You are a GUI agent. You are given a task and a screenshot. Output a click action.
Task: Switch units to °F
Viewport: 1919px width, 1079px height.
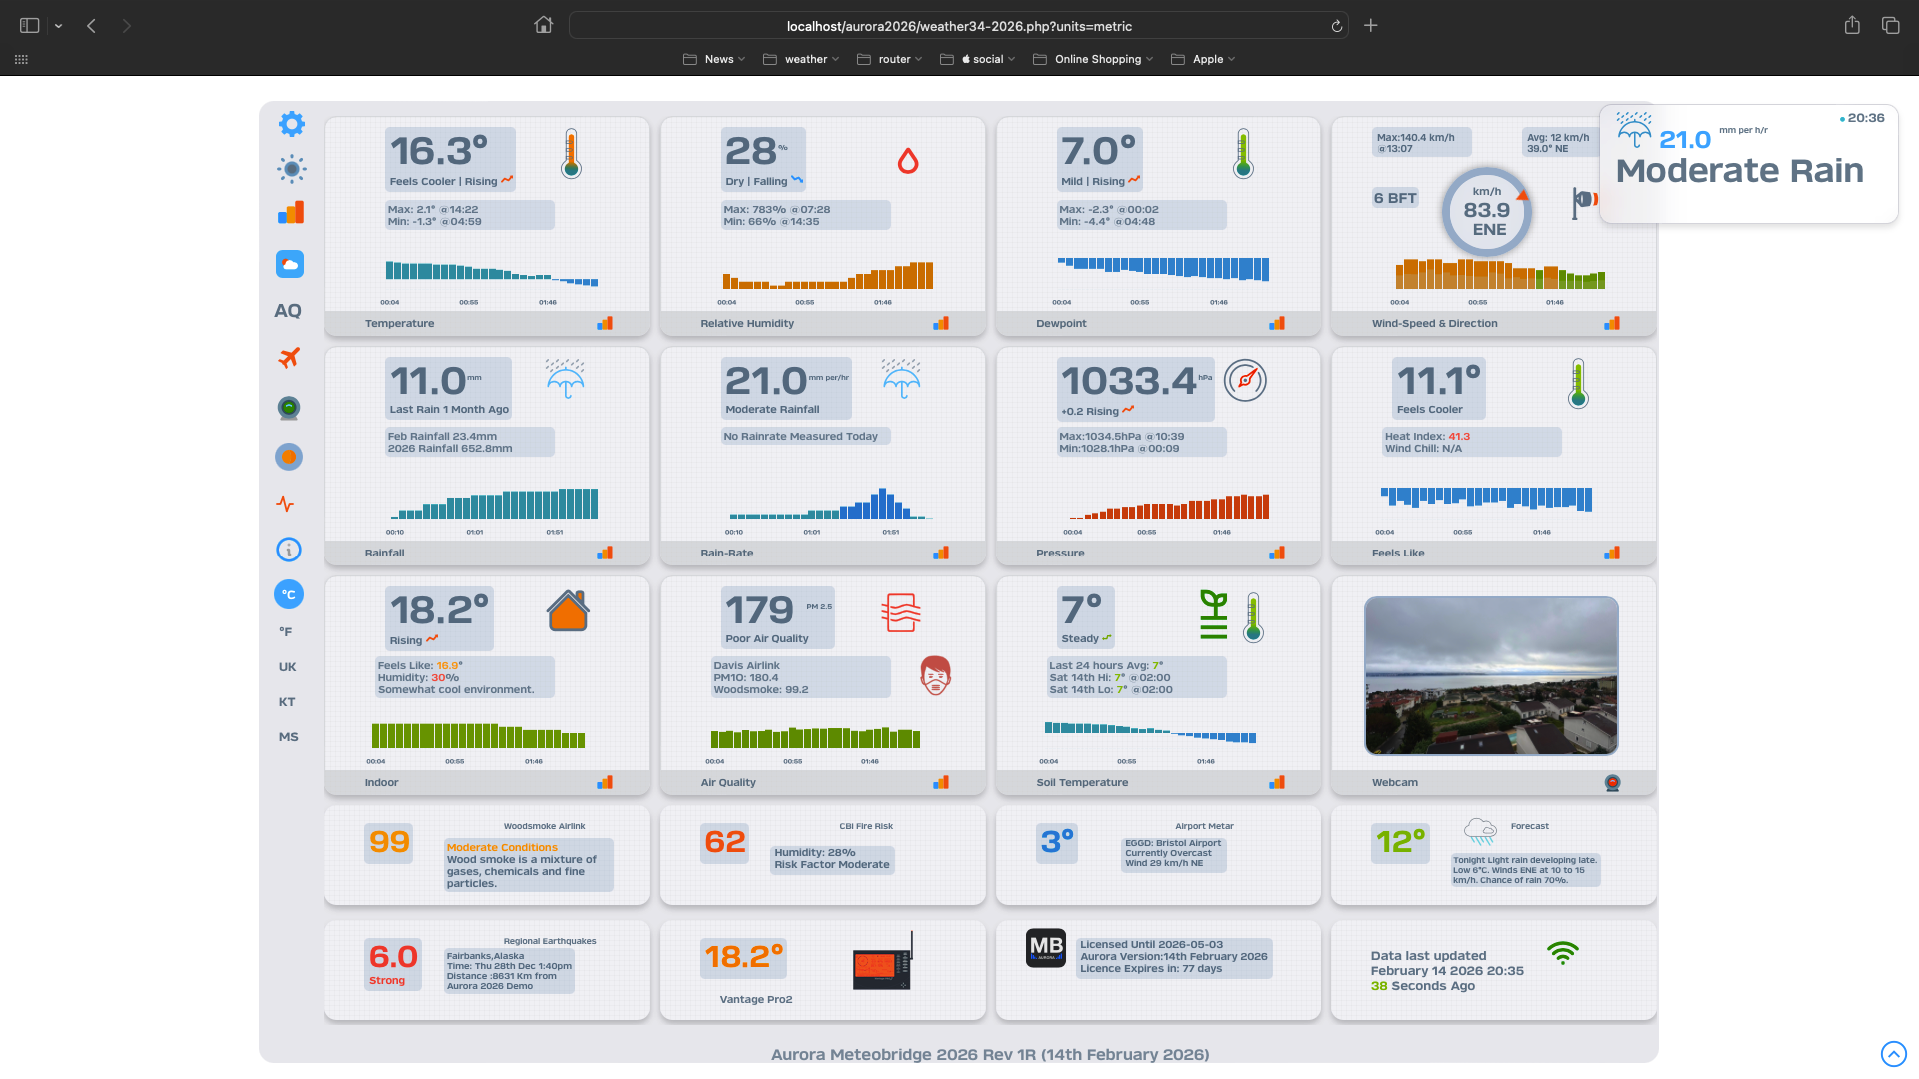(286, 631)
